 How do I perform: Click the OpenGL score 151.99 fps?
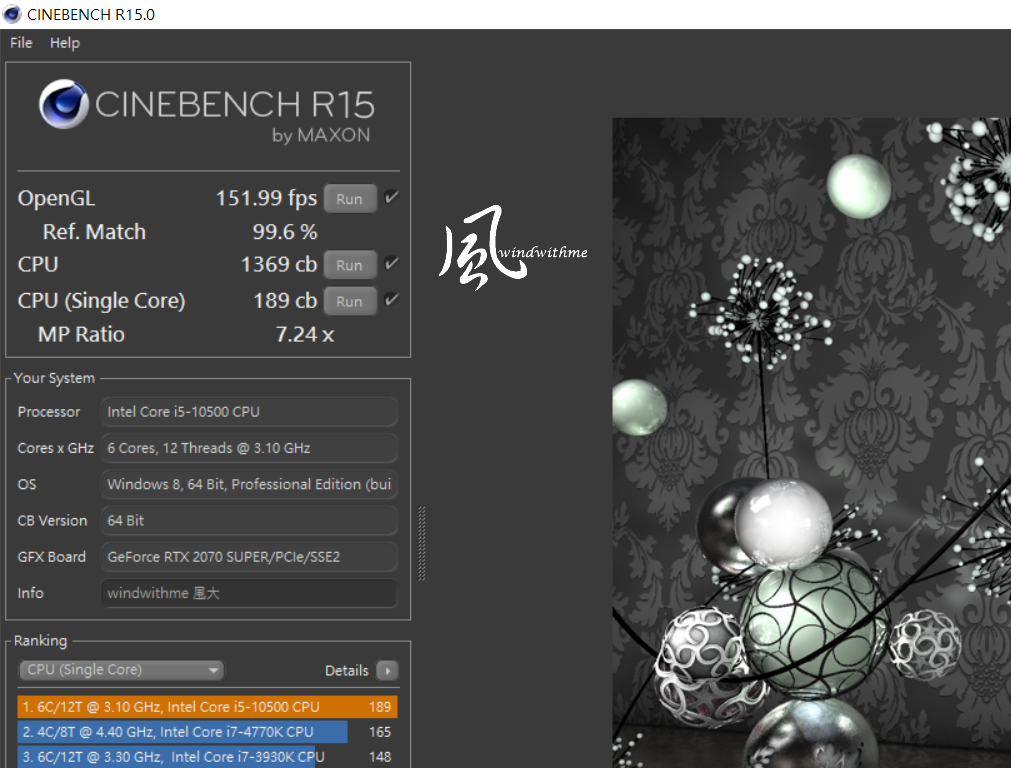point(266,198)
